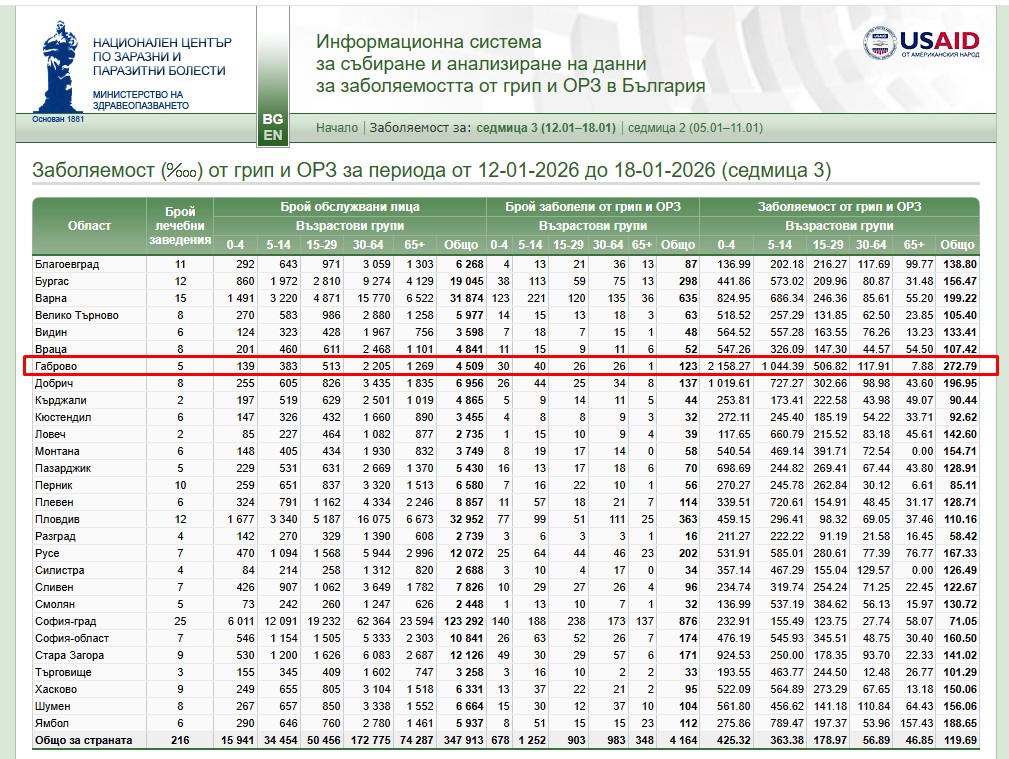Open седмица 2 (05.01–11.01) link
Screen dimensions: 1009x759
coord(695,128)
